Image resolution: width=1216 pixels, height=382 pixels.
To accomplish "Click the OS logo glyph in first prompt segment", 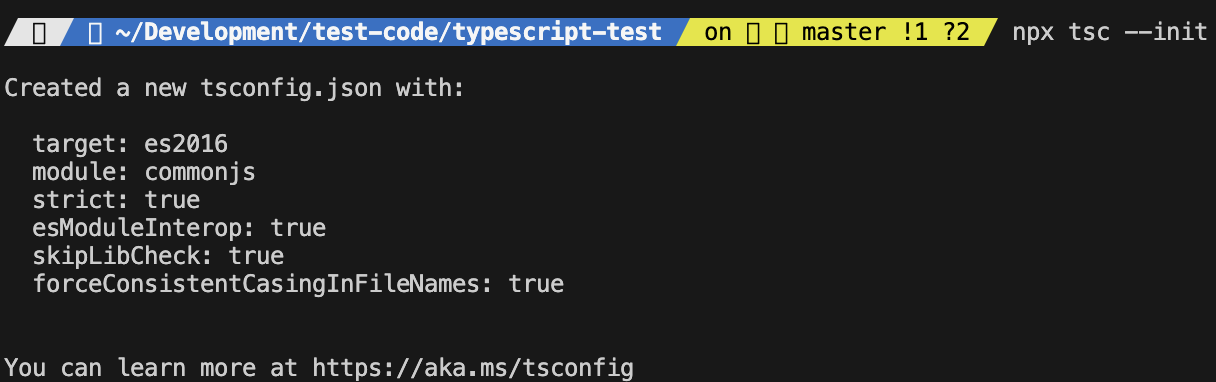I will tap(40, 33).
